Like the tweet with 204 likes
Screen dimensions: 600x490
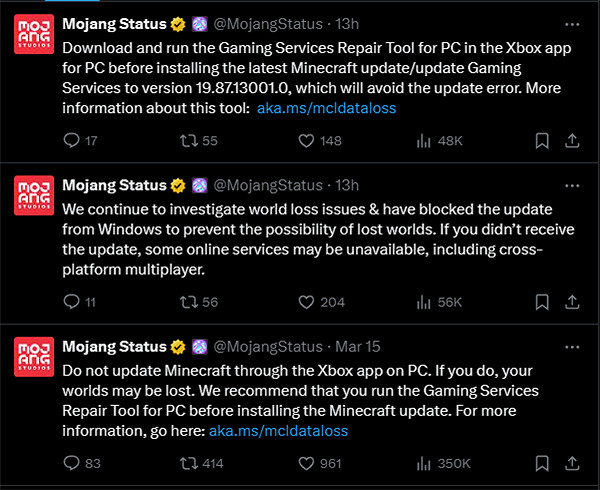point(309,302)
